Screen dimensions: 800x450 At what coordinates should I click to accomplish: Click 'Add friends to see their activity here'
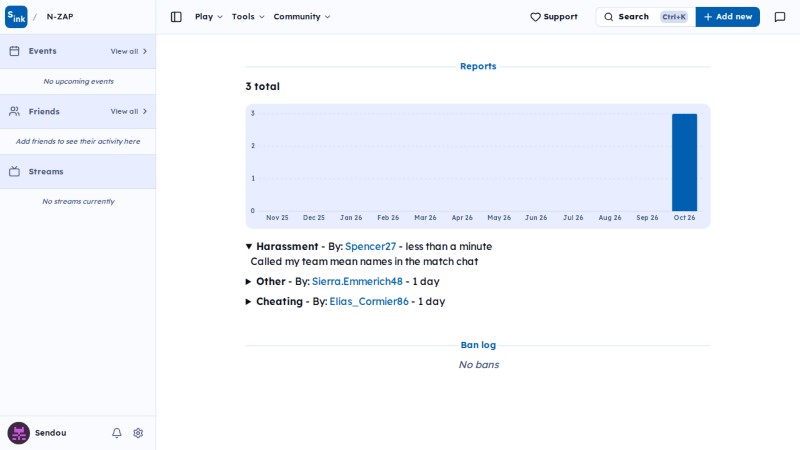78,141
